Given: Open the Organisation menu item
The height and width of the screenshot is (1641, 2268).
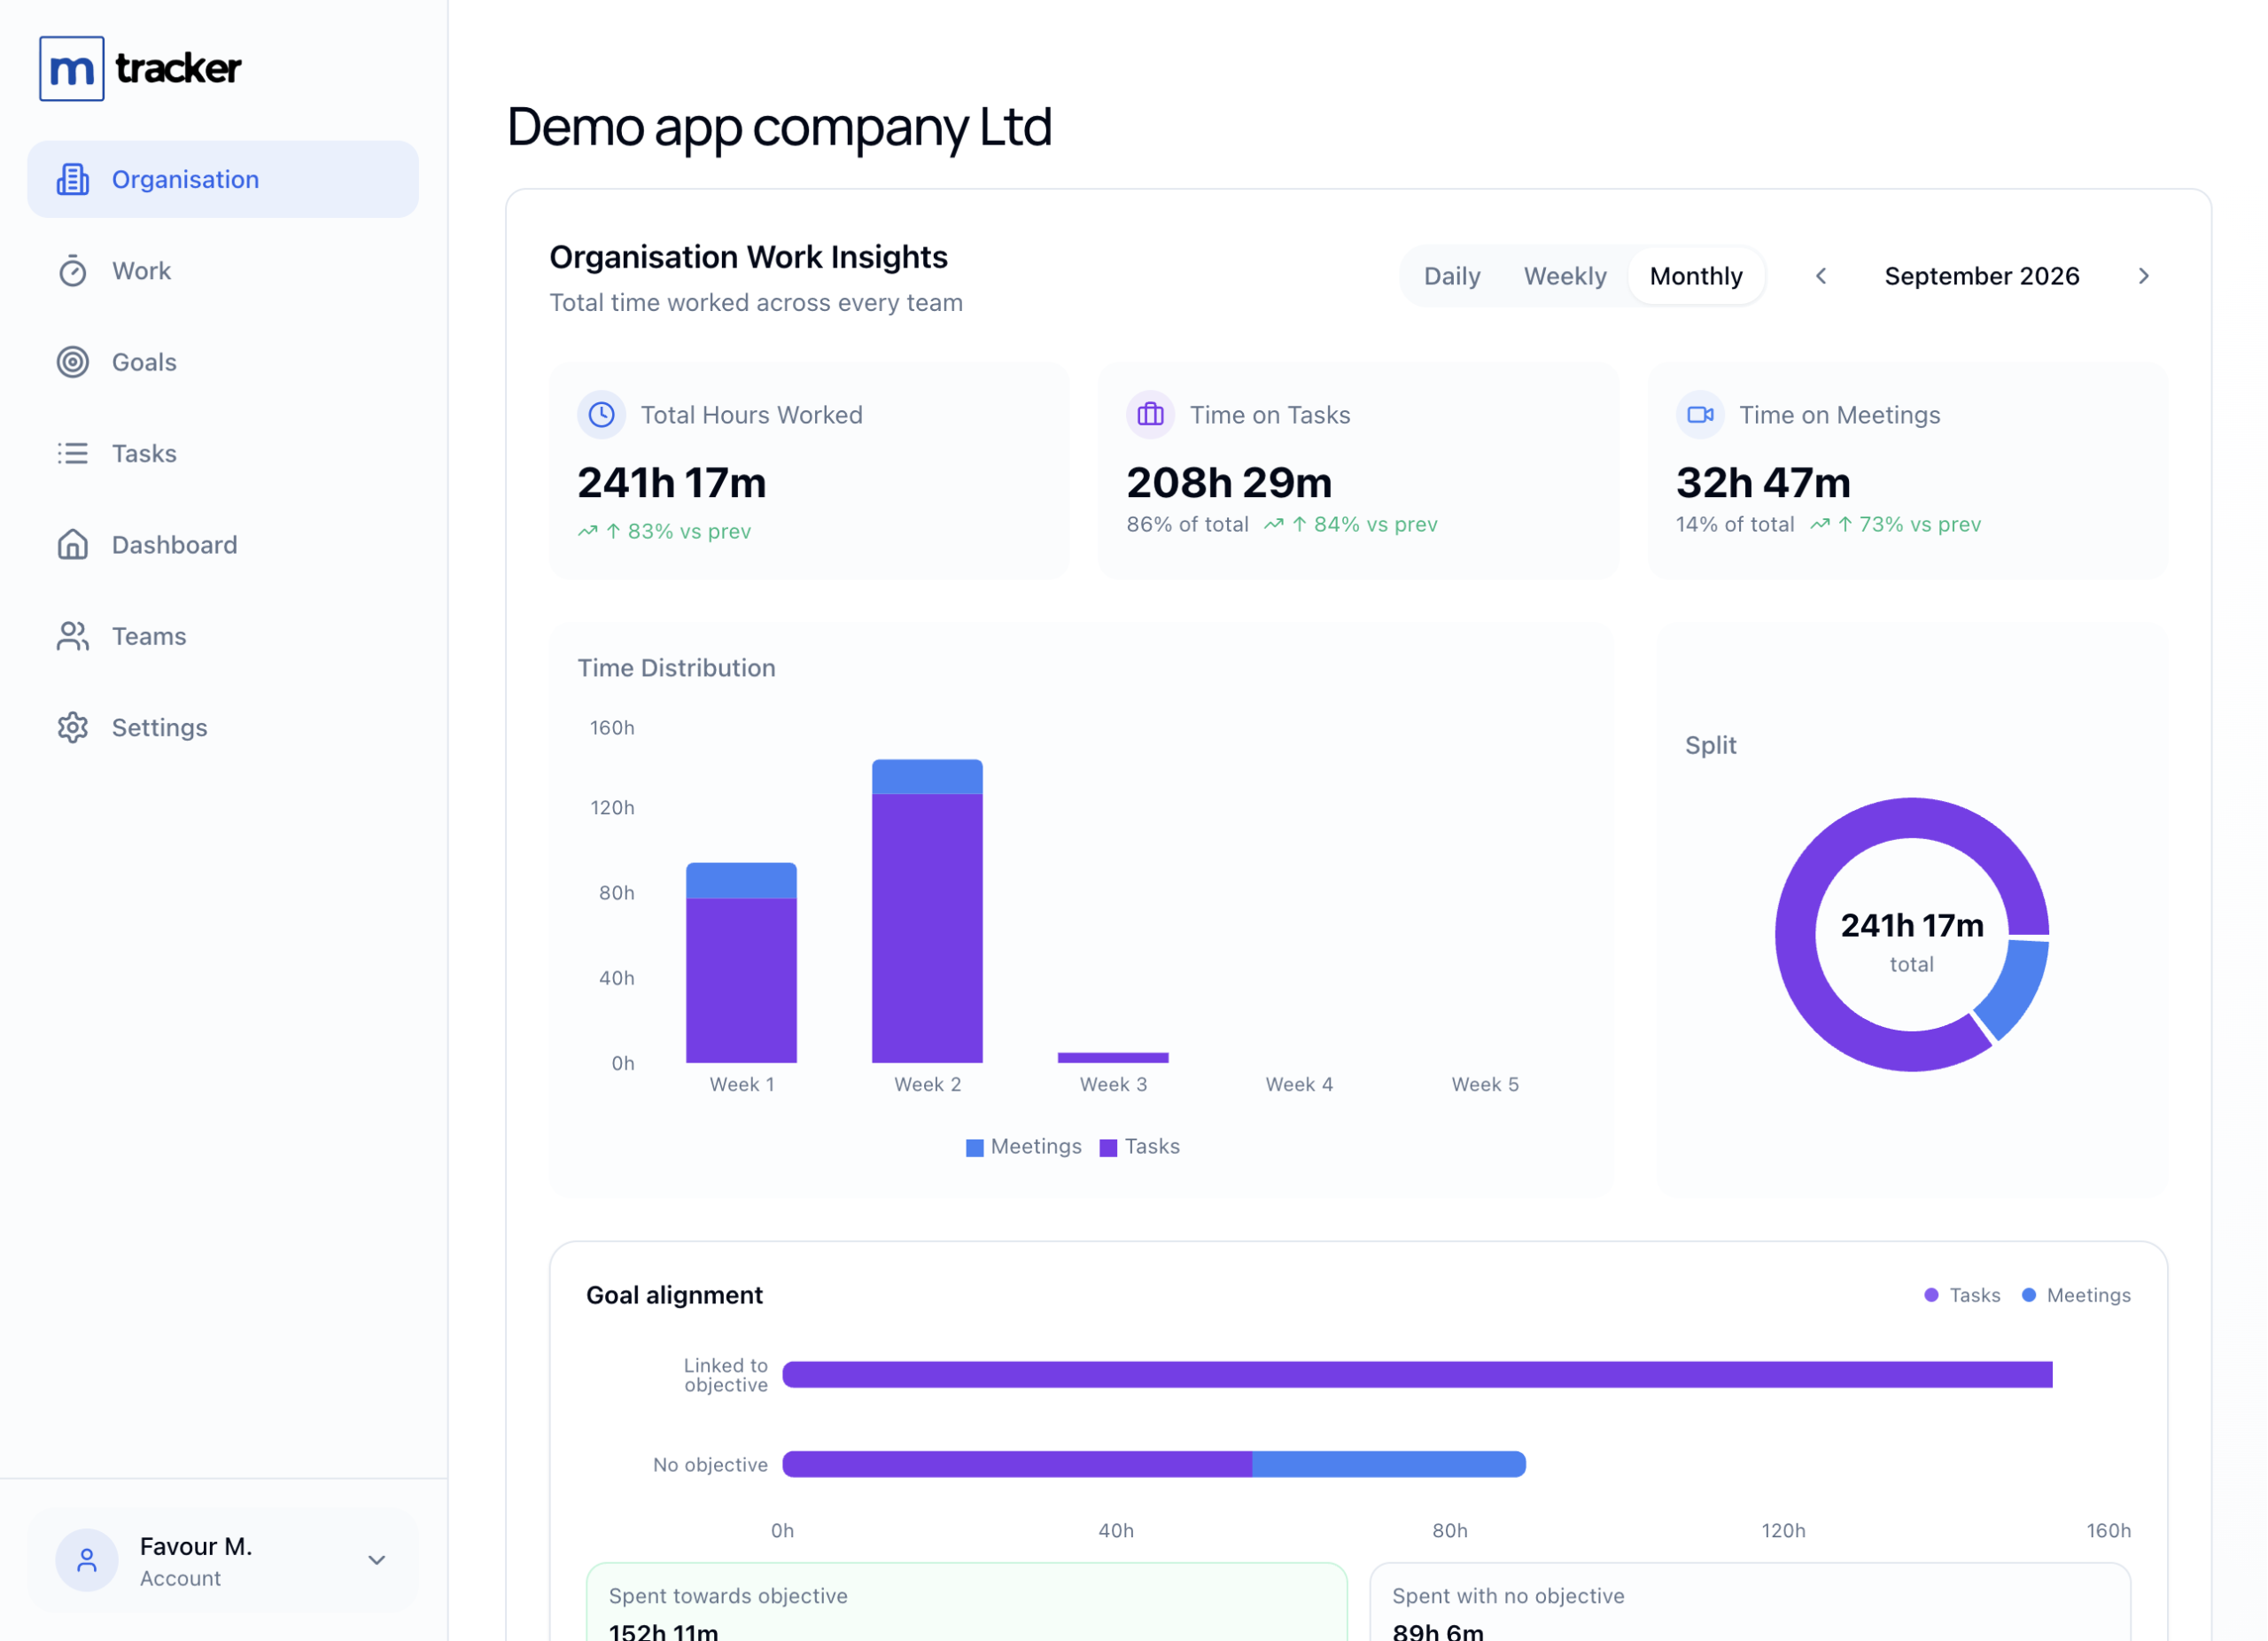Looking at the screenshot, I should click(223, 179).
